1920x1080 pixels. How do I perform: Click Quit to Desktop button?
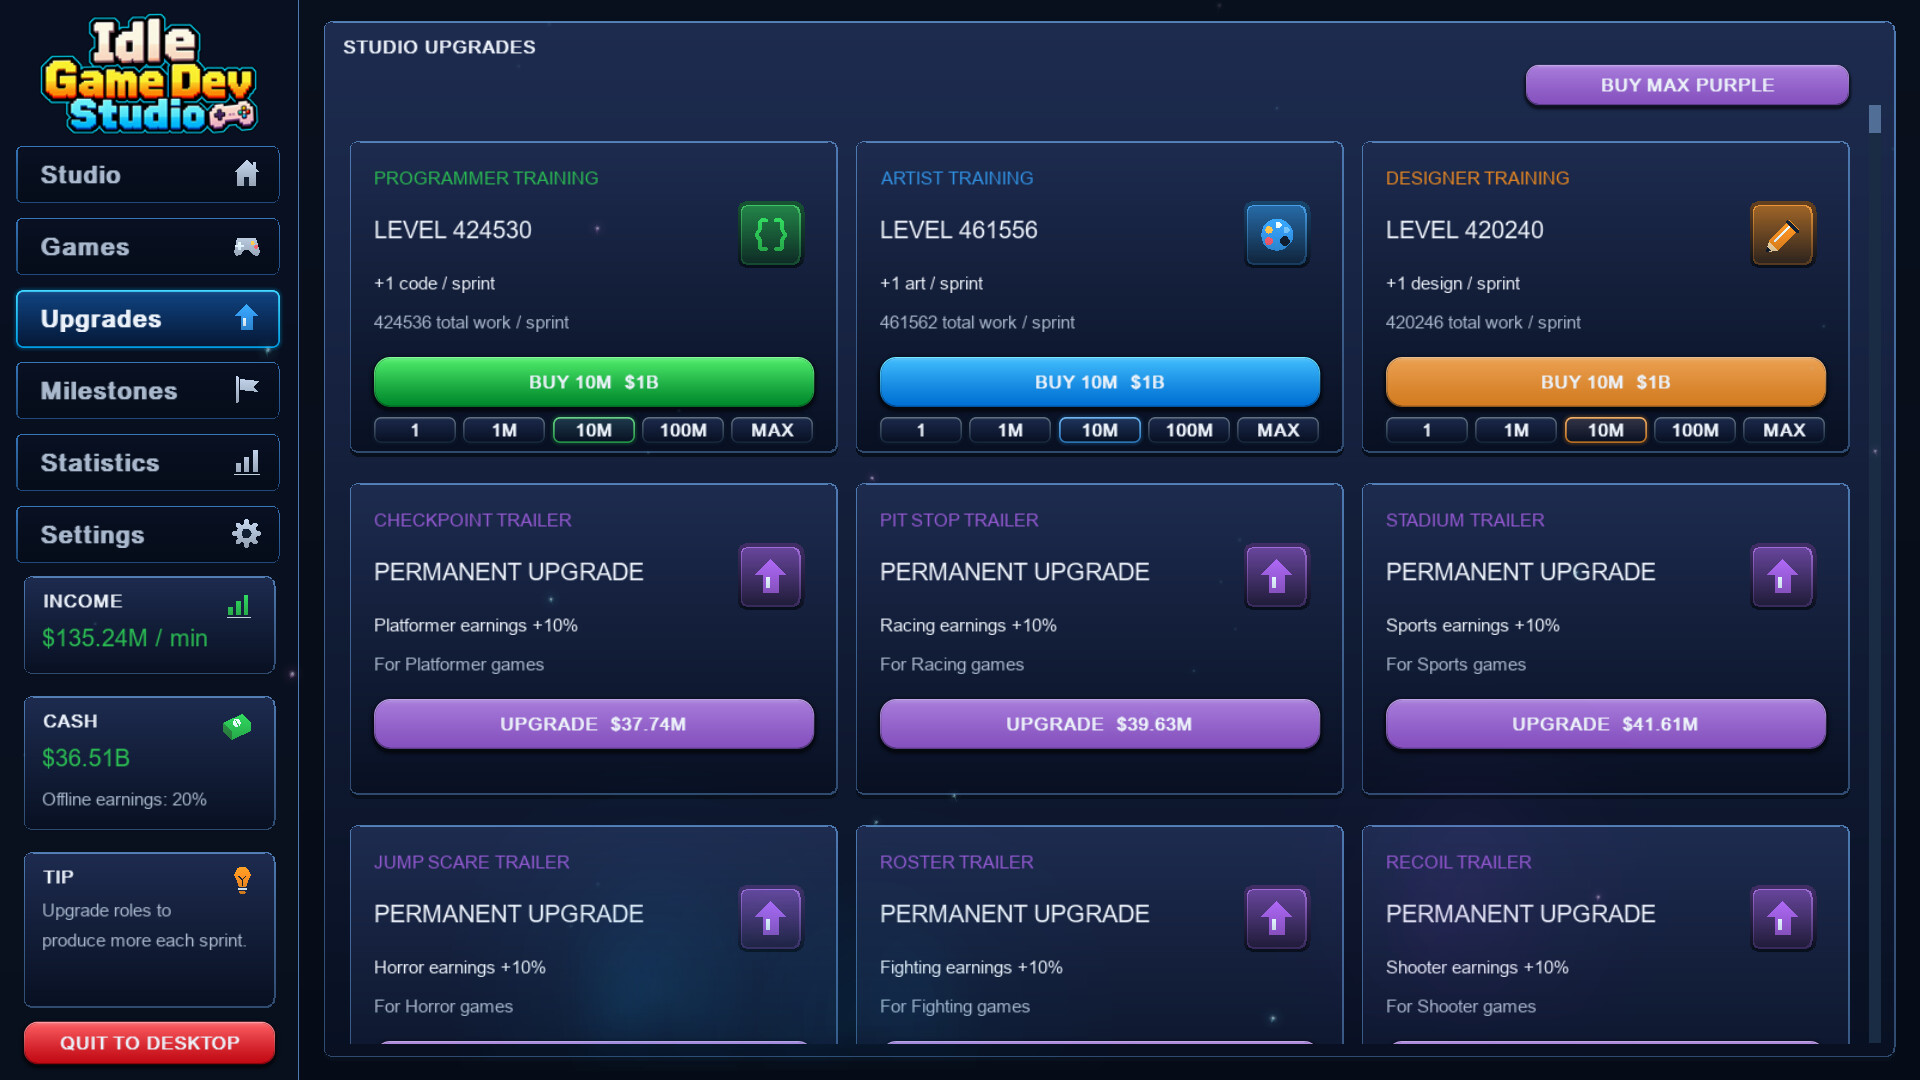[149, 1043]
